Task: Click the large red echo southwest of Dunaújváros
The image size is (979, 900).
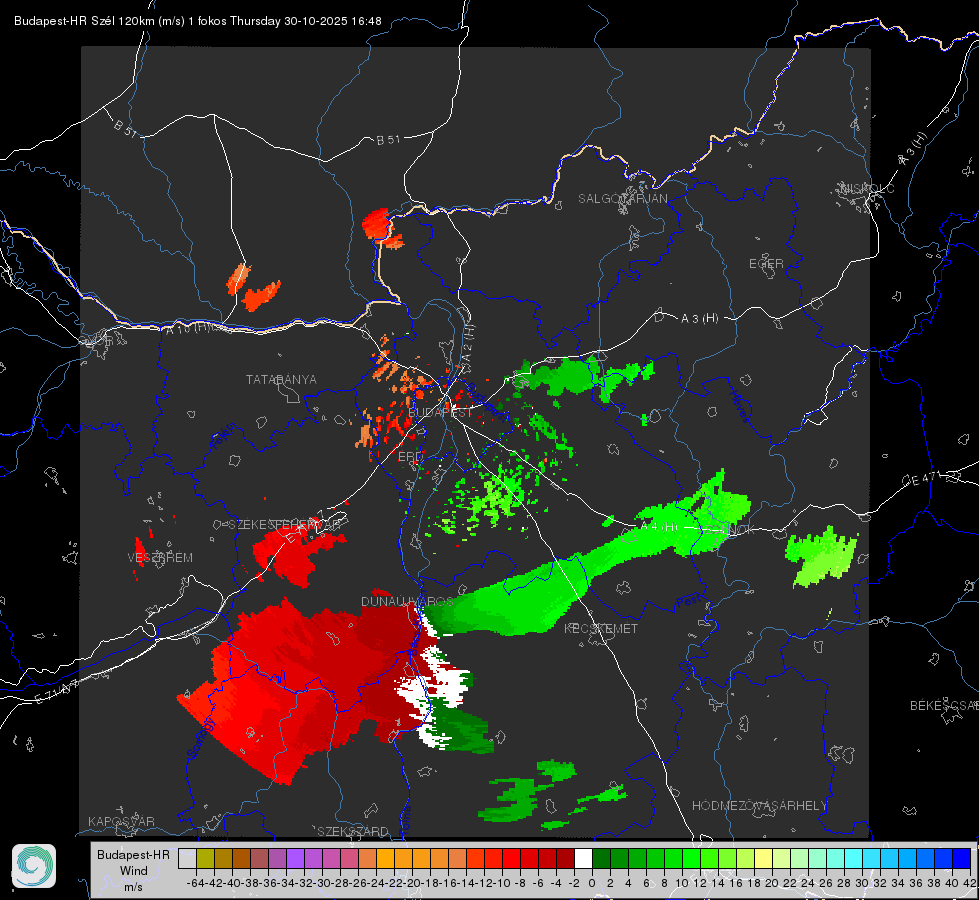Action: click(312, 681)
